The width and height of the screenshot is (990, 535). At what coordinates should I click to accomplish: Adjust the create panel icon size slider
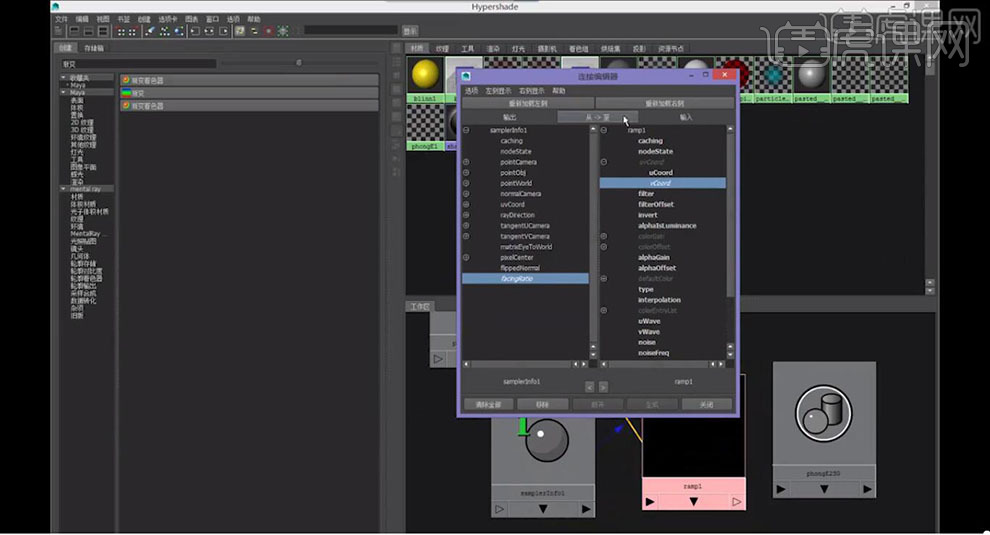click(x=299, y=63)
